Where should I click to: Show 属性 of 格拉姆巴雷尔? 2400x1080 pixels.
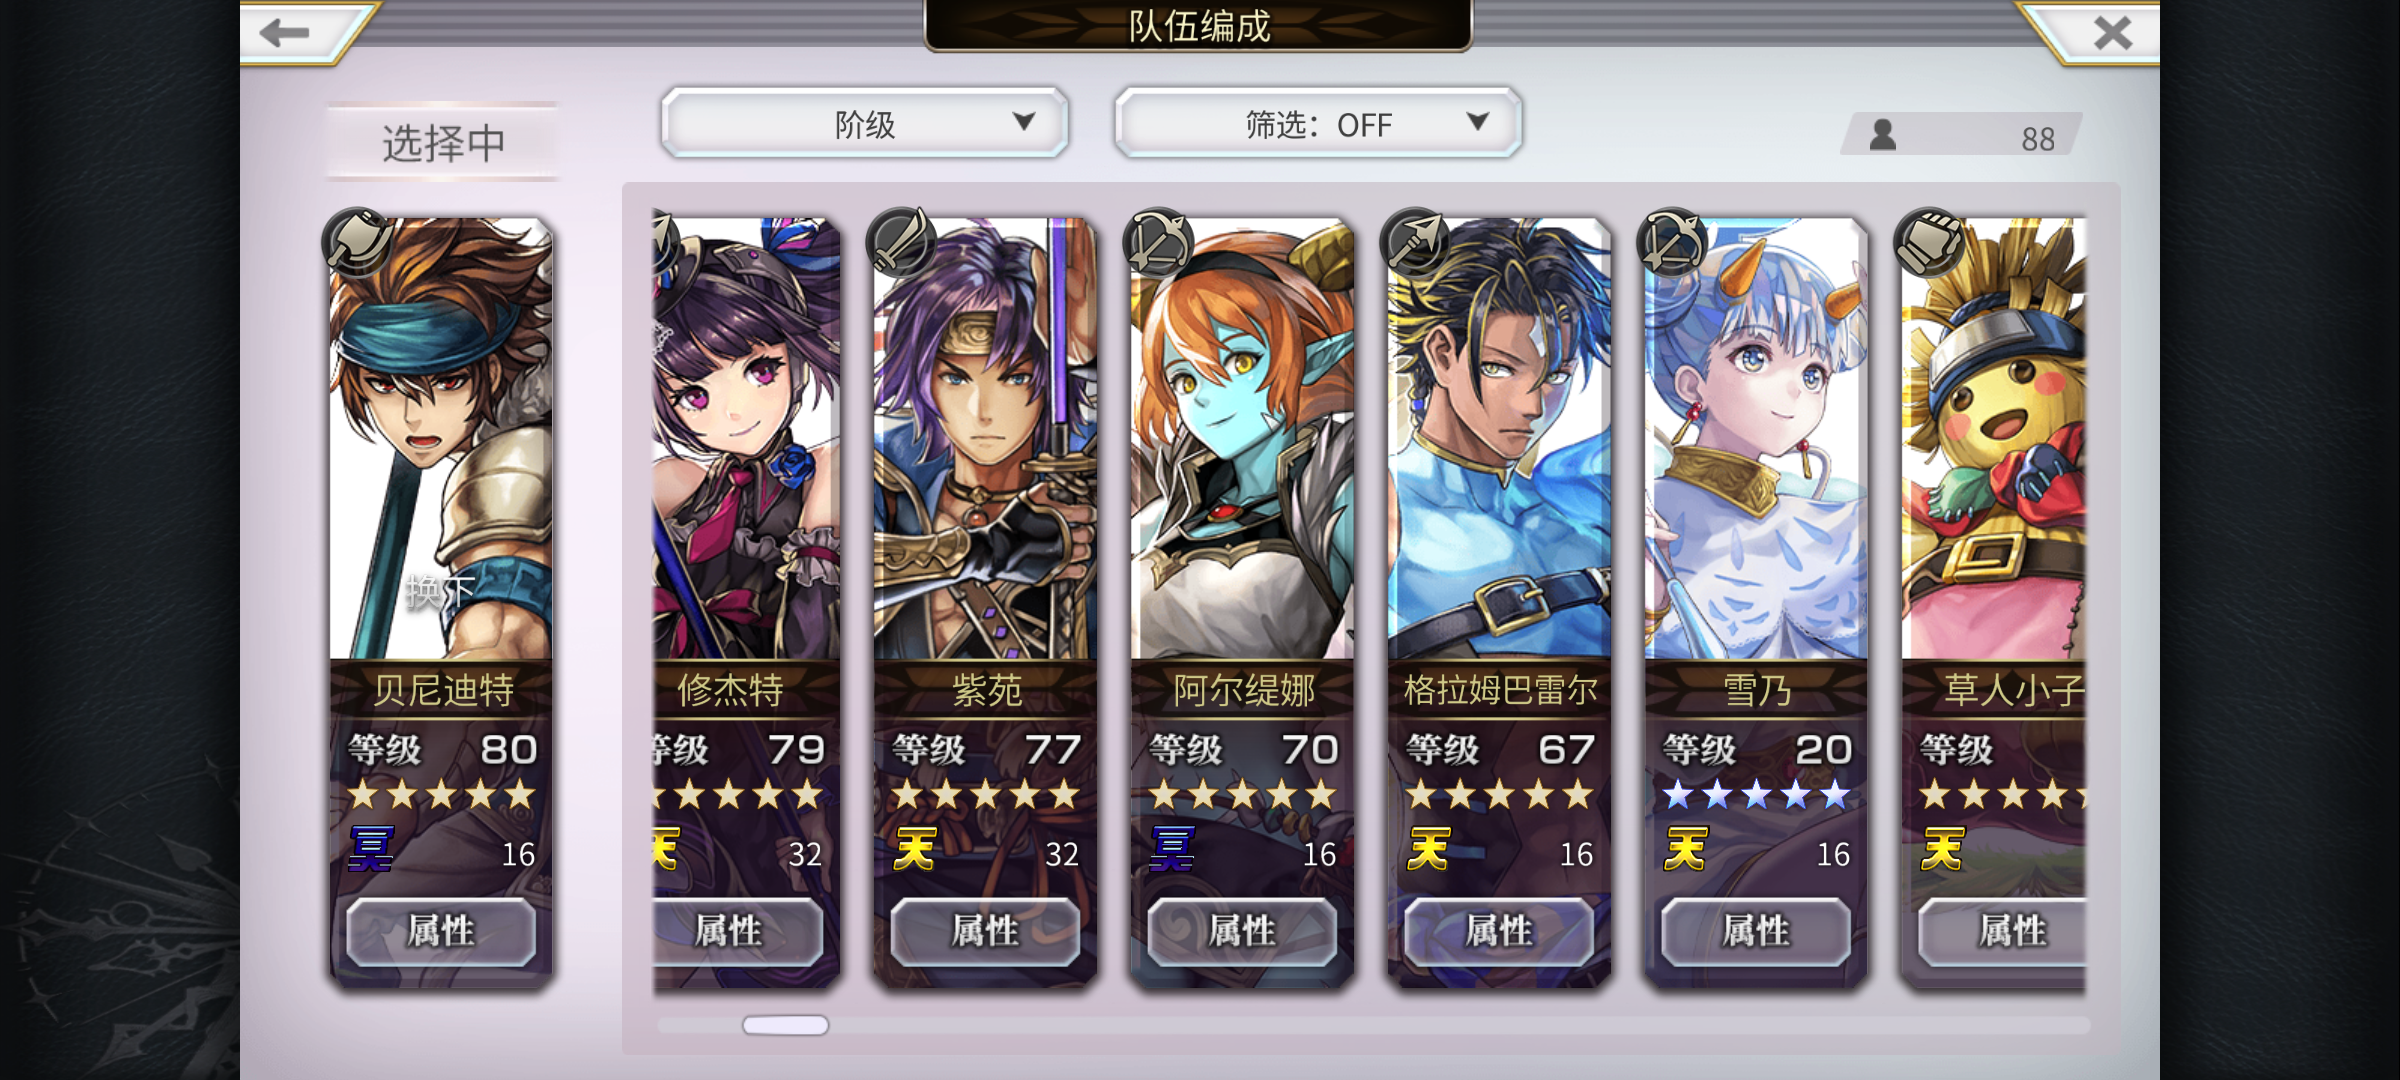[x=1499, y=931]
